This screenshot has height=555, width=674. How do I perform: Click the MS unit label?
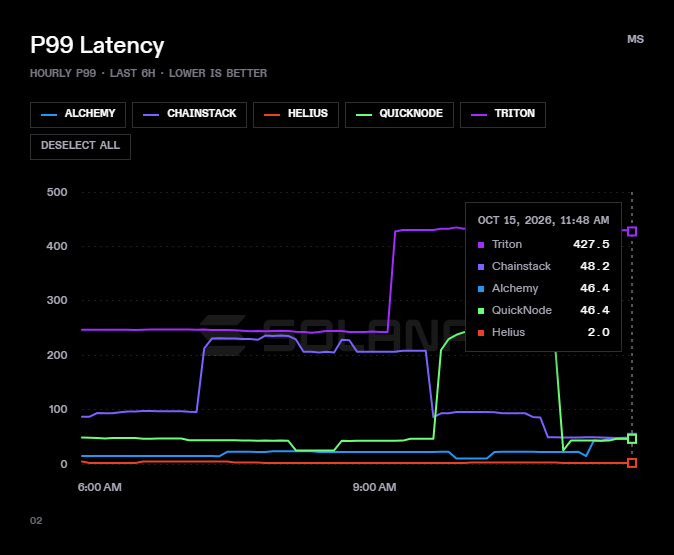click(x=635, y=39)
